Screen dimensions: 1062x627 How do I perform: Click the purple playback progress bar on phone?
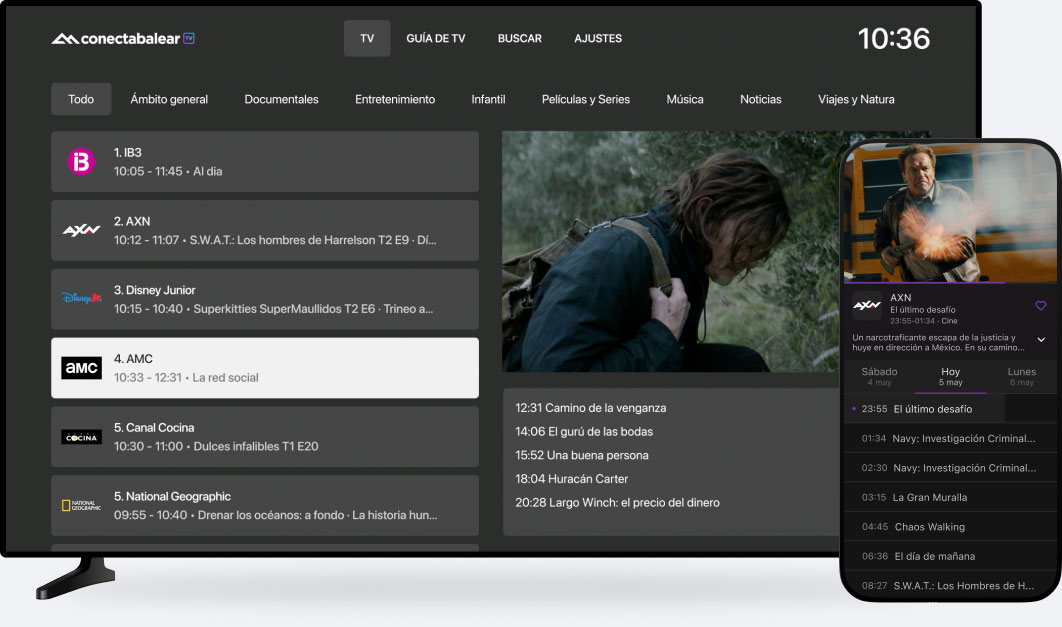924,282
